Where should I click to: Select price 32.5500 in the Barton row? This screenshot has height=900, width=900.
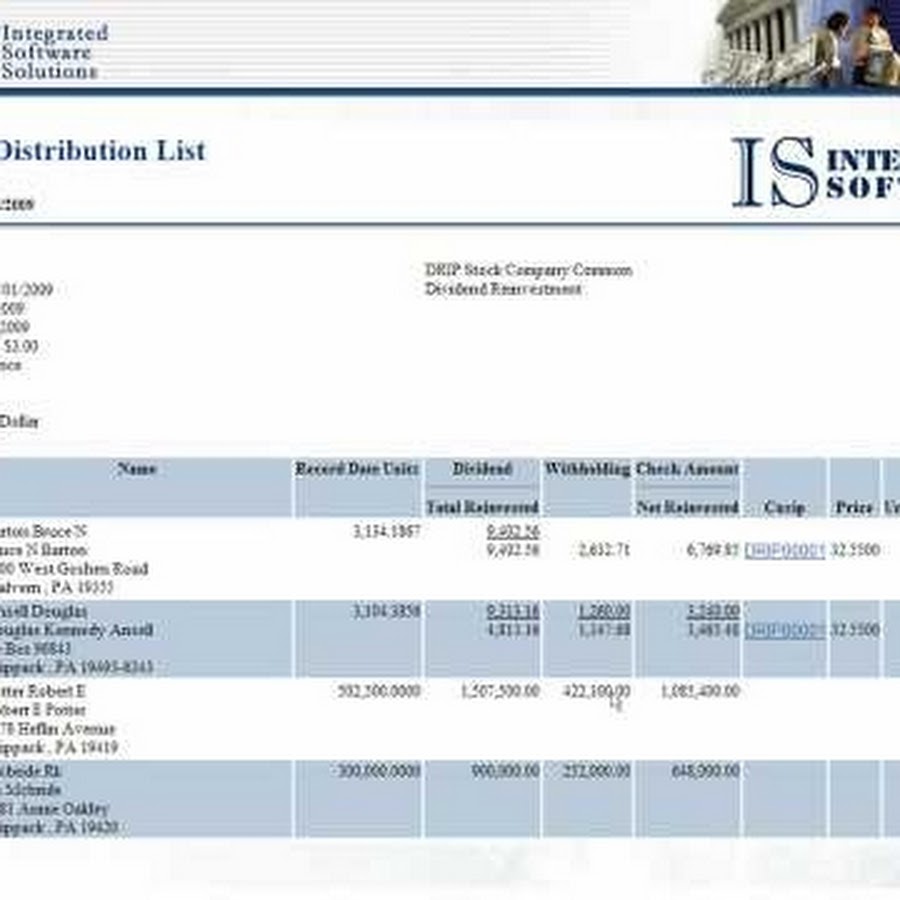[x=855, y=550]
